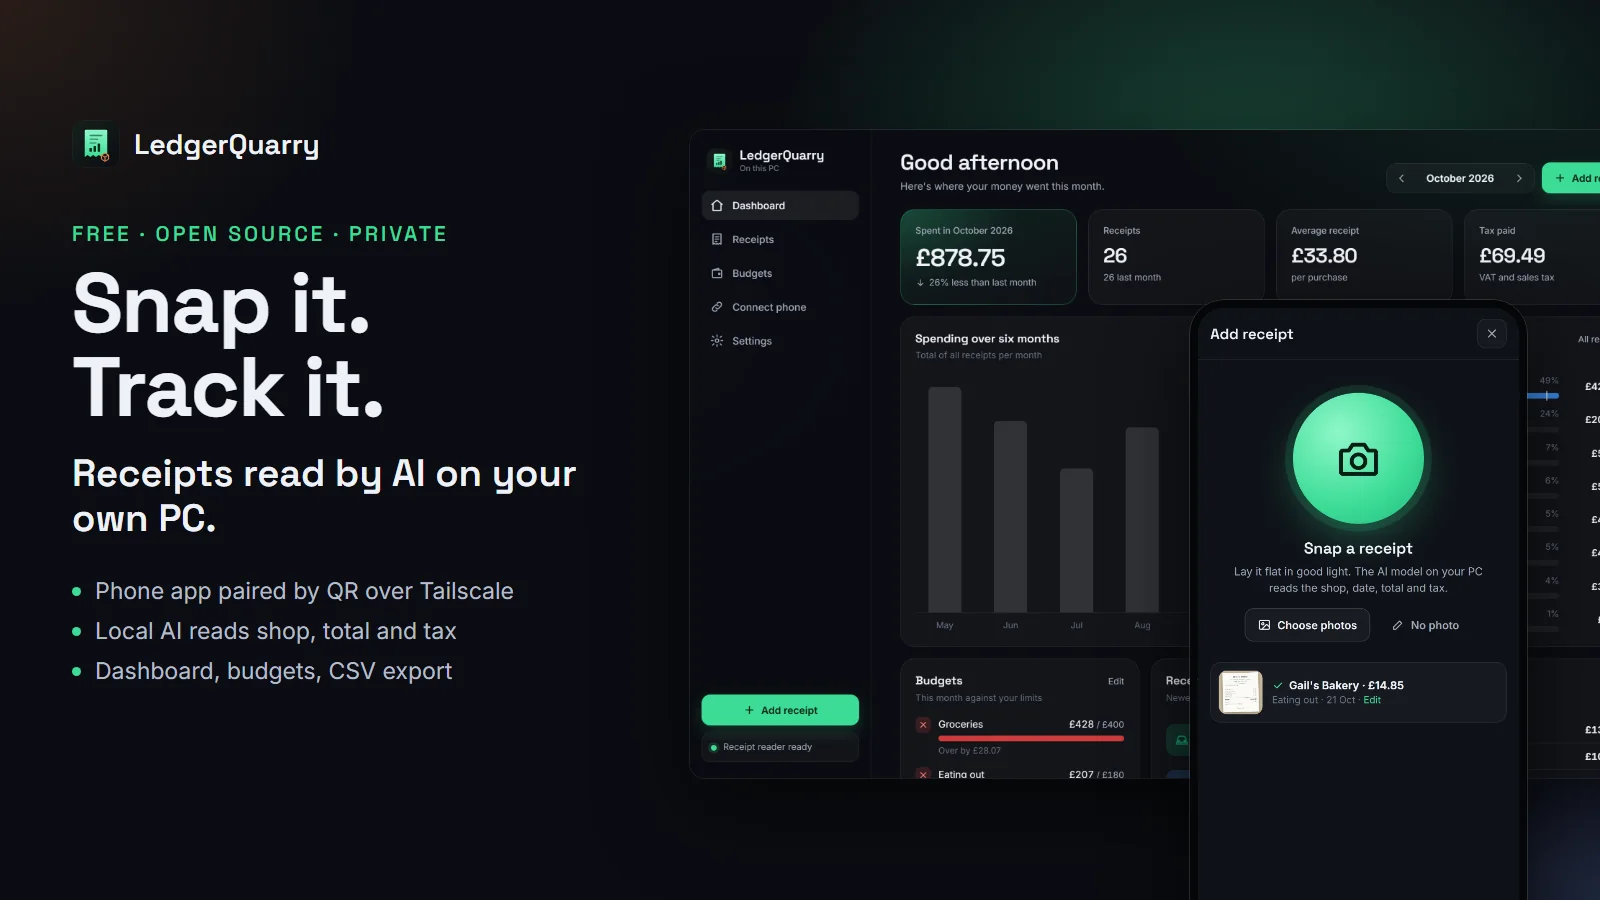Open Settings in the sidebar
This screenshot has height=900, width=1600.
780,342
